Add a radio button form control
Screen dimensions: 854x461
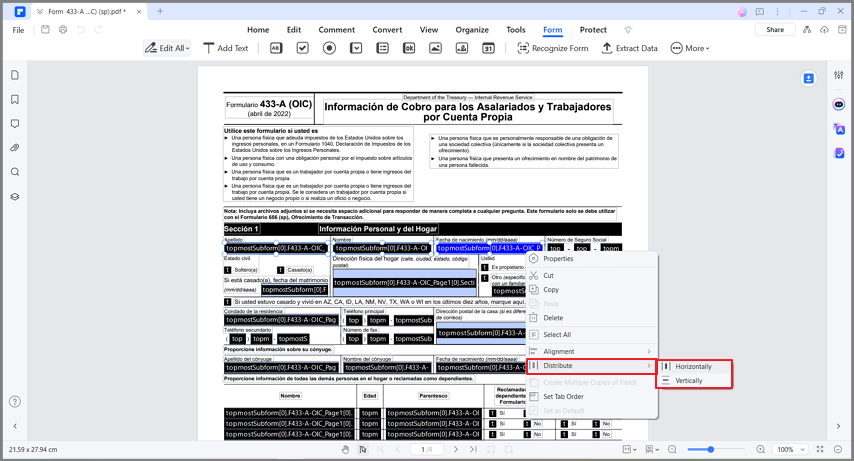[x=330, y=48]
